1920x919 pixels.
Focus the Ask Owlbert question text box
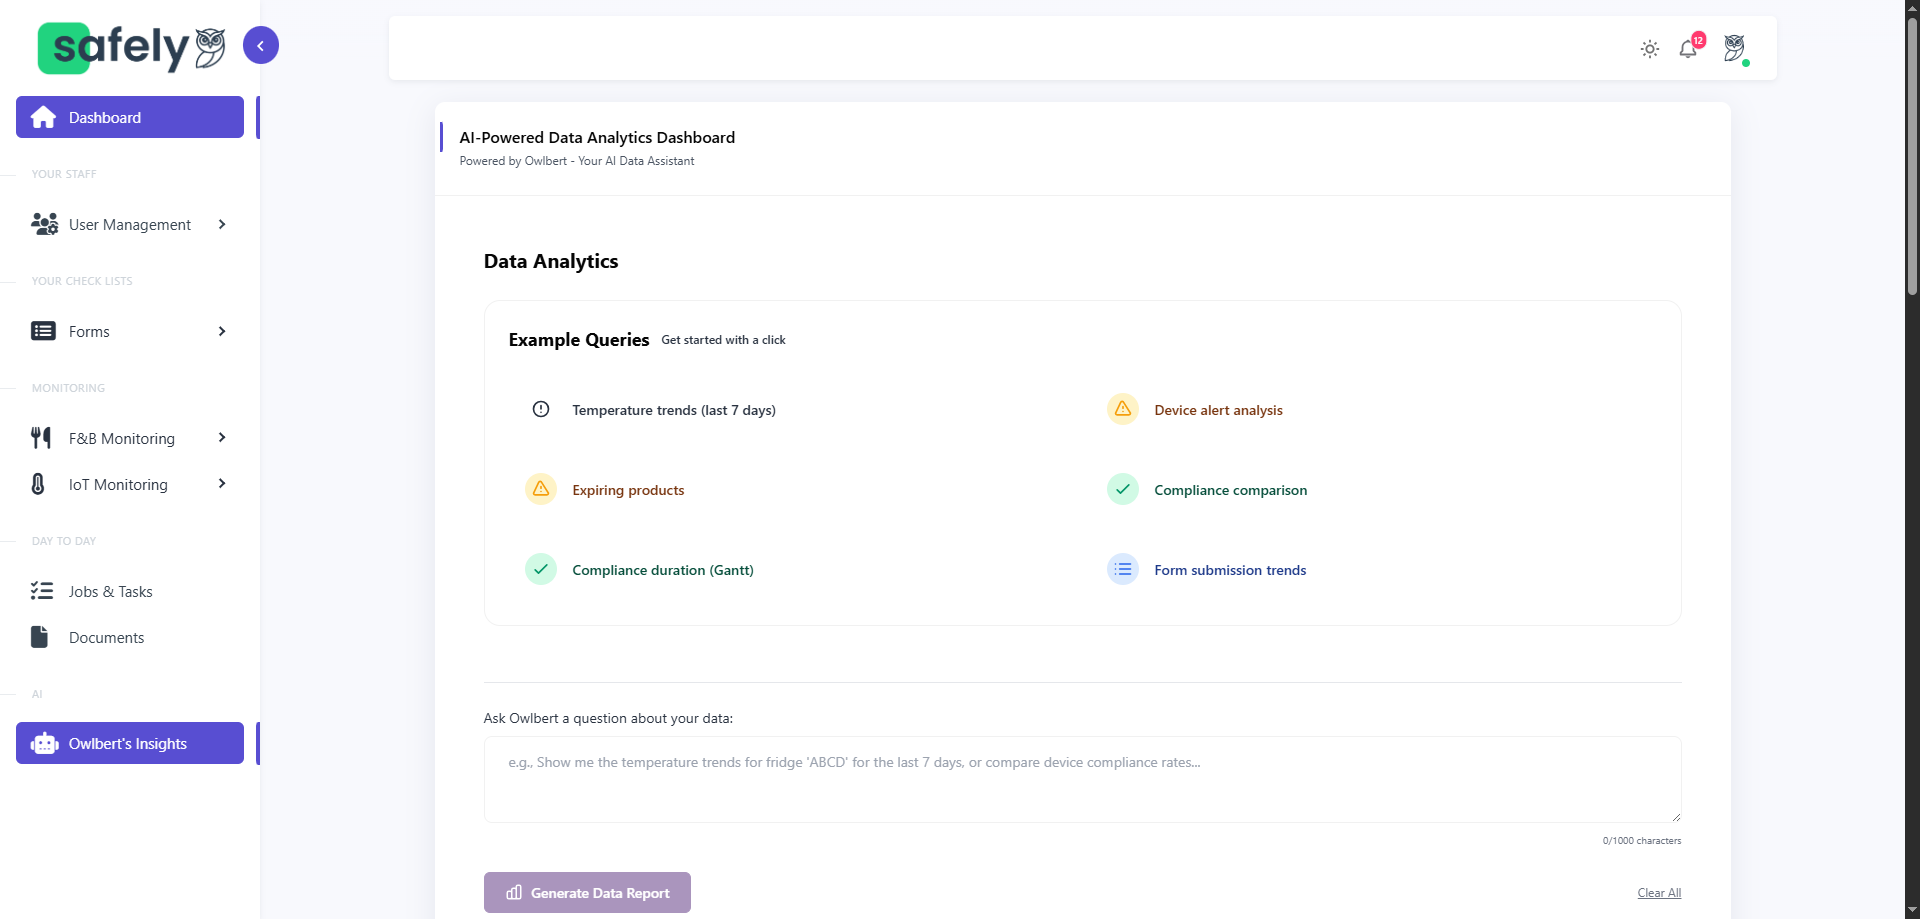1082,780
